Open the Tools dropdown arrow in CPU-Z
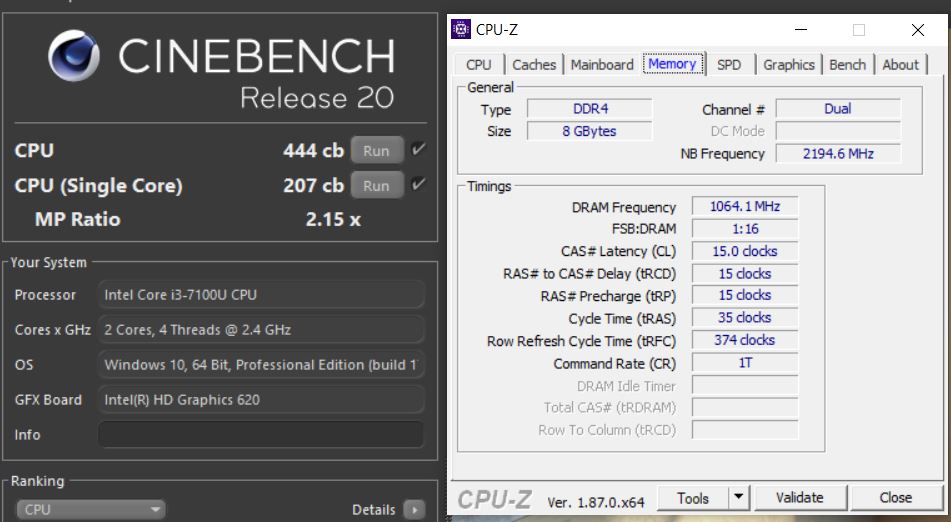 738,498
